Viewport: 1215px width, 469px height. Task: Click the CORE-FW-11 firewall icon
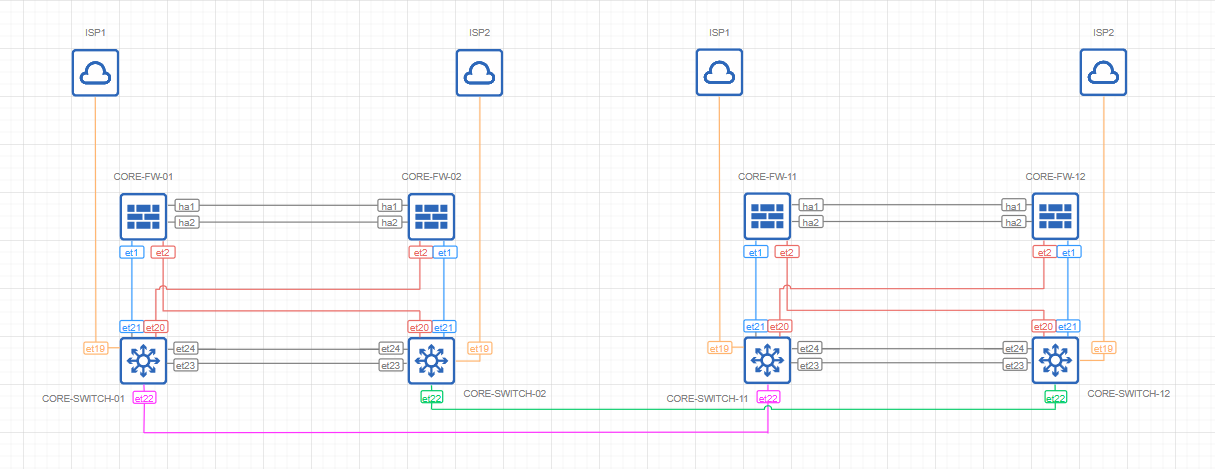pyautogui.click(x=768, y=216)
